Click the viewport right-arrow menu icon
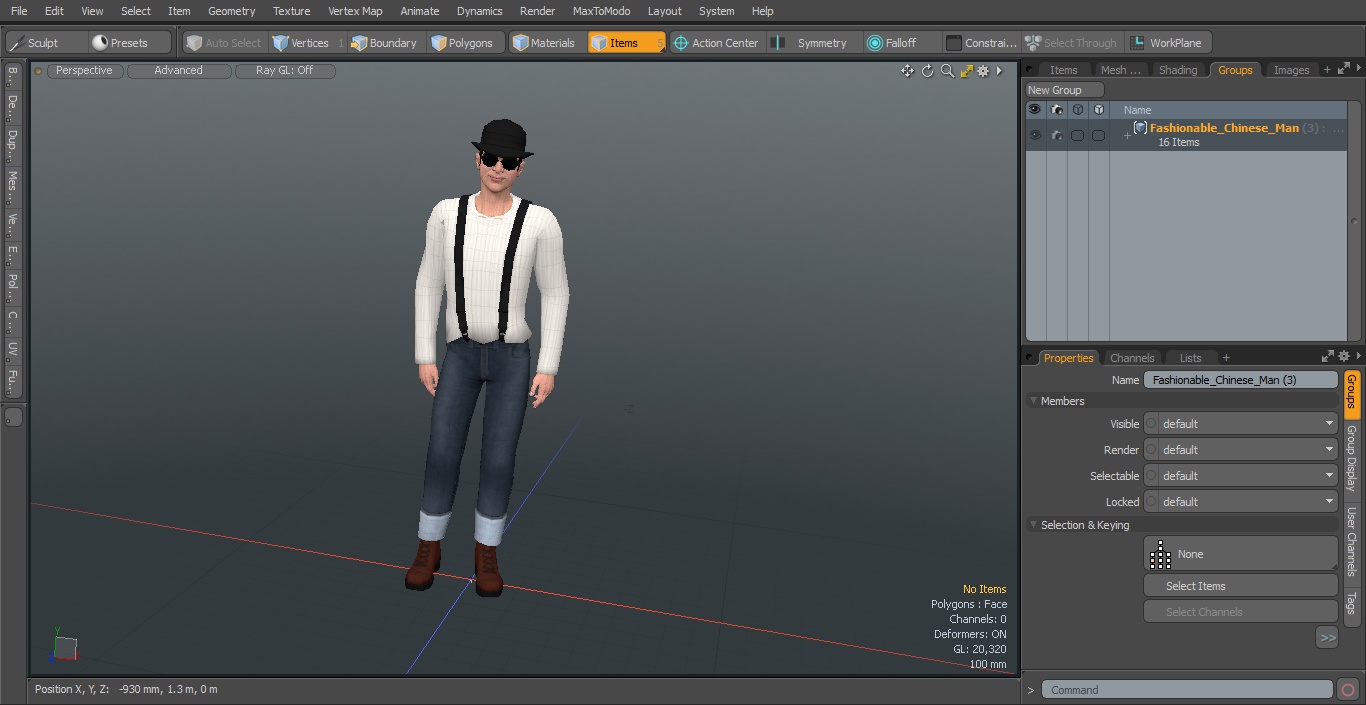The image size is (1366, 705). [x=999, y=71]
